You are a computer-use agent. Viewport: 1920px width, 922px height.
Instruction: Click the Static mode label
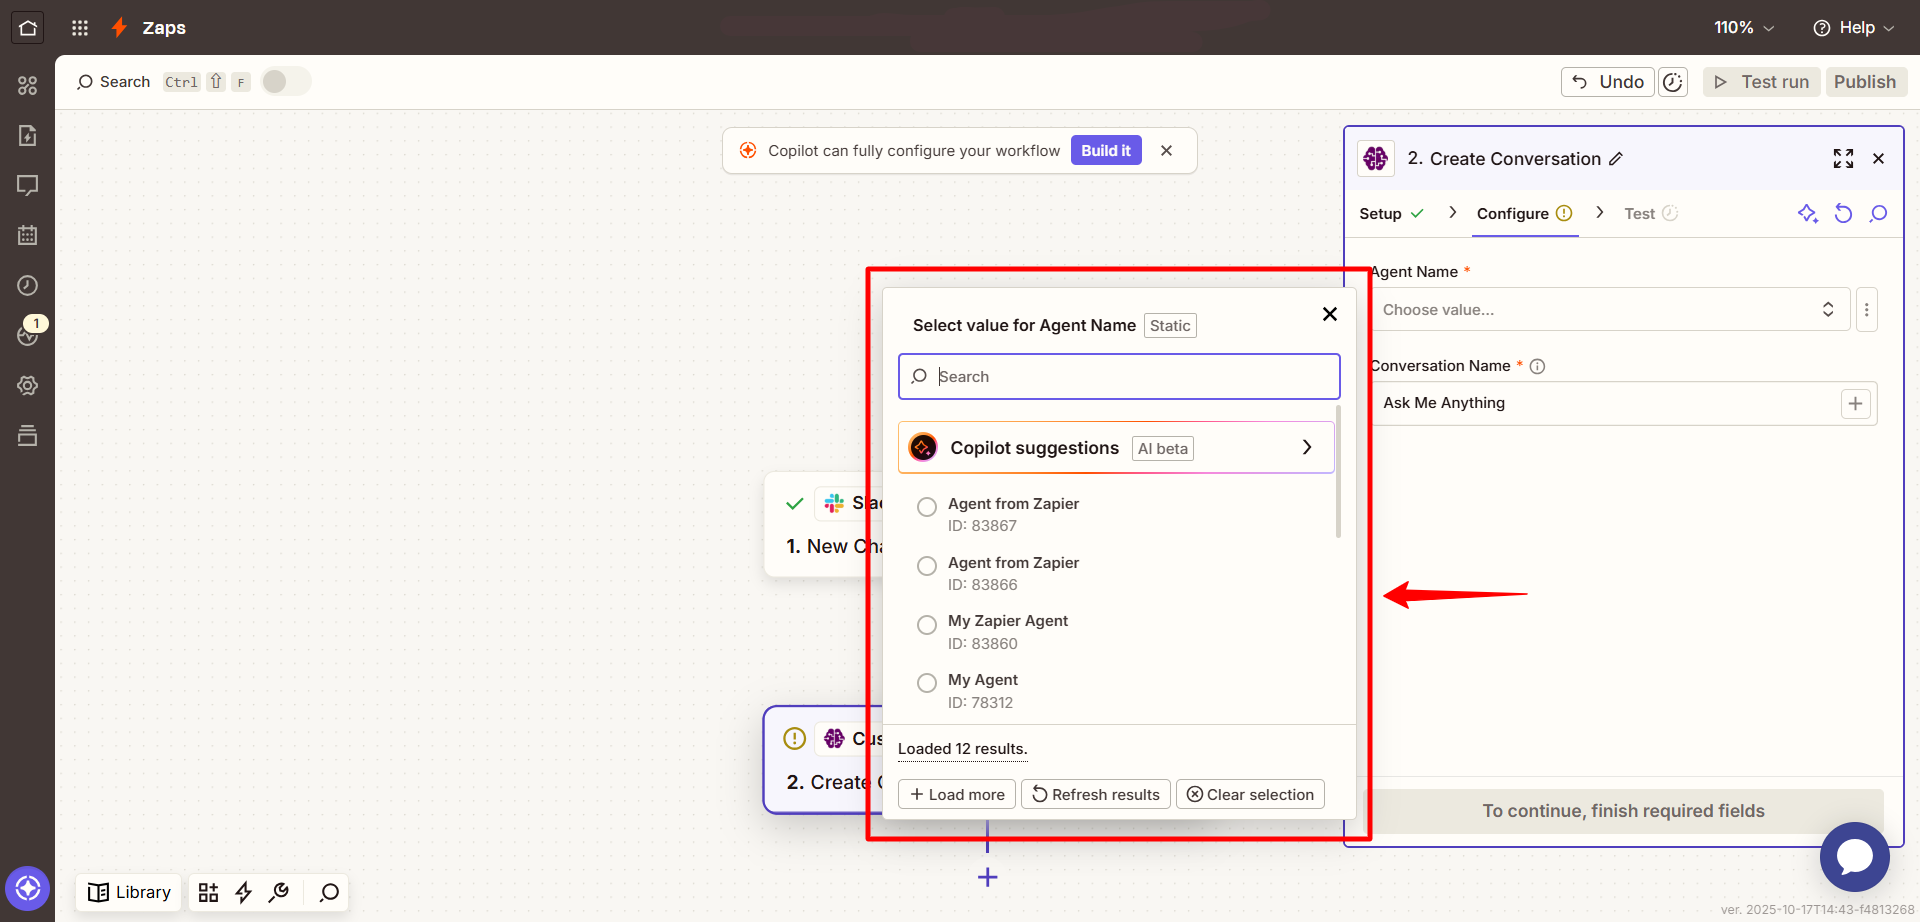pos(1170,326)
